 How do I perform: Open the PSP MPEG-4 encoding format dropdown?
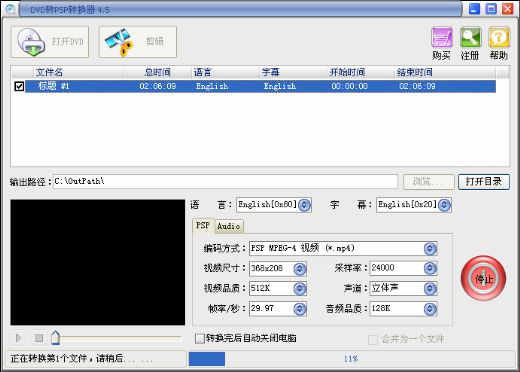[430, 249]
